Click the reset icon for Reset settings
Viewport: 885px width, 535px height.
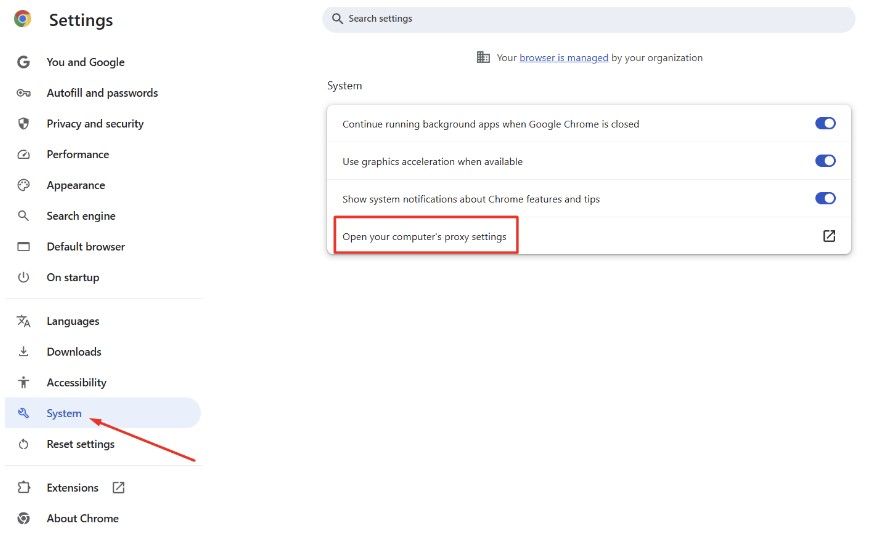click(x=23, y=444)
